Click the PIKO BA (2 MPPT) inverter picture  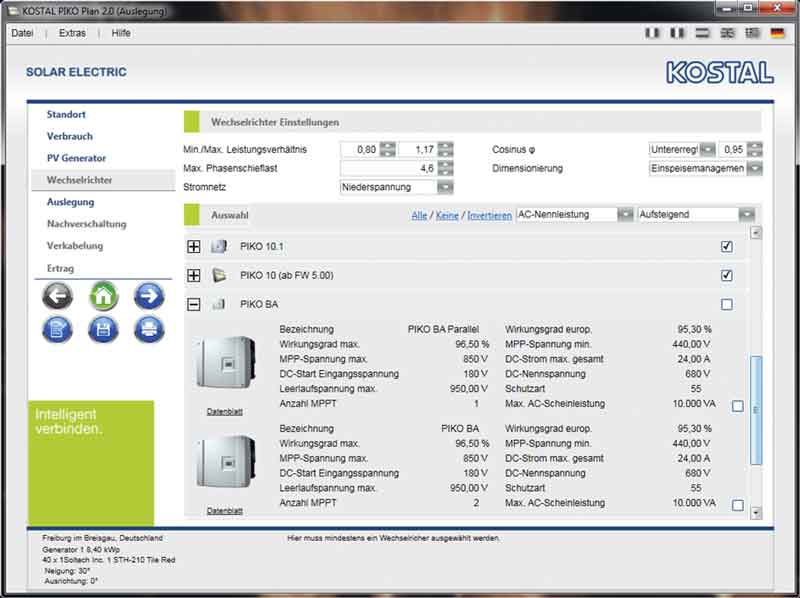pyautogui.click(x=225, y=462)
